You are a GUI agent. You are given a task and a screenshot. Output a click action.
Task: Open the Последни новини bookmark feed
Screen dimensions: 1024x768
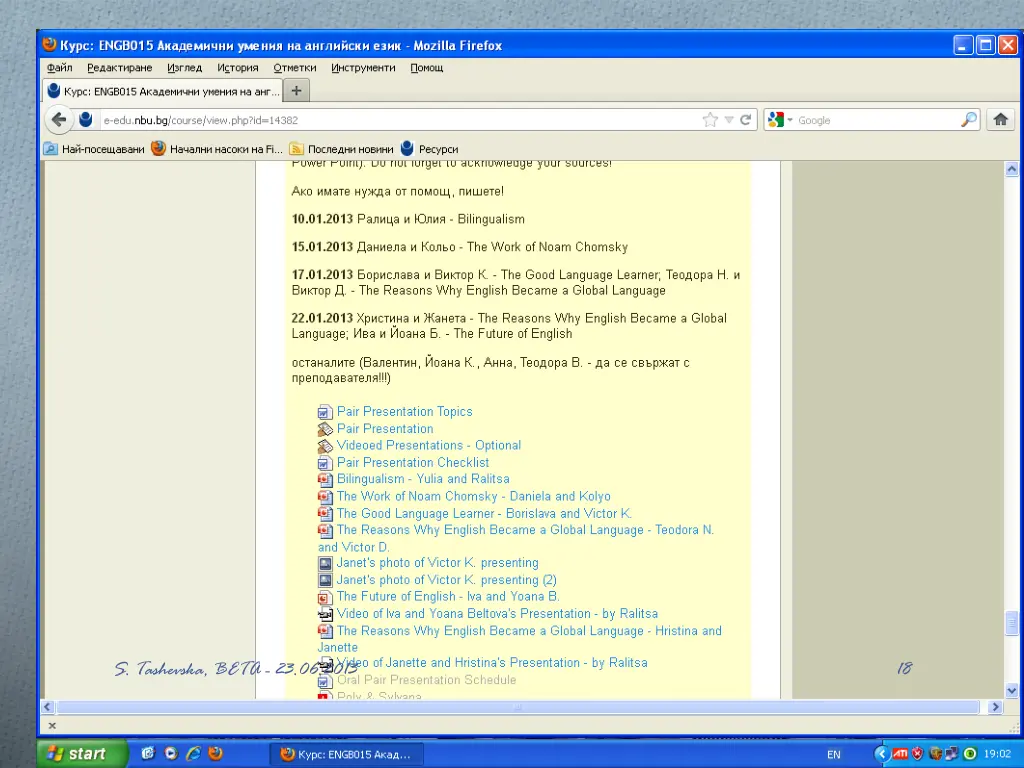coord(342,149)
